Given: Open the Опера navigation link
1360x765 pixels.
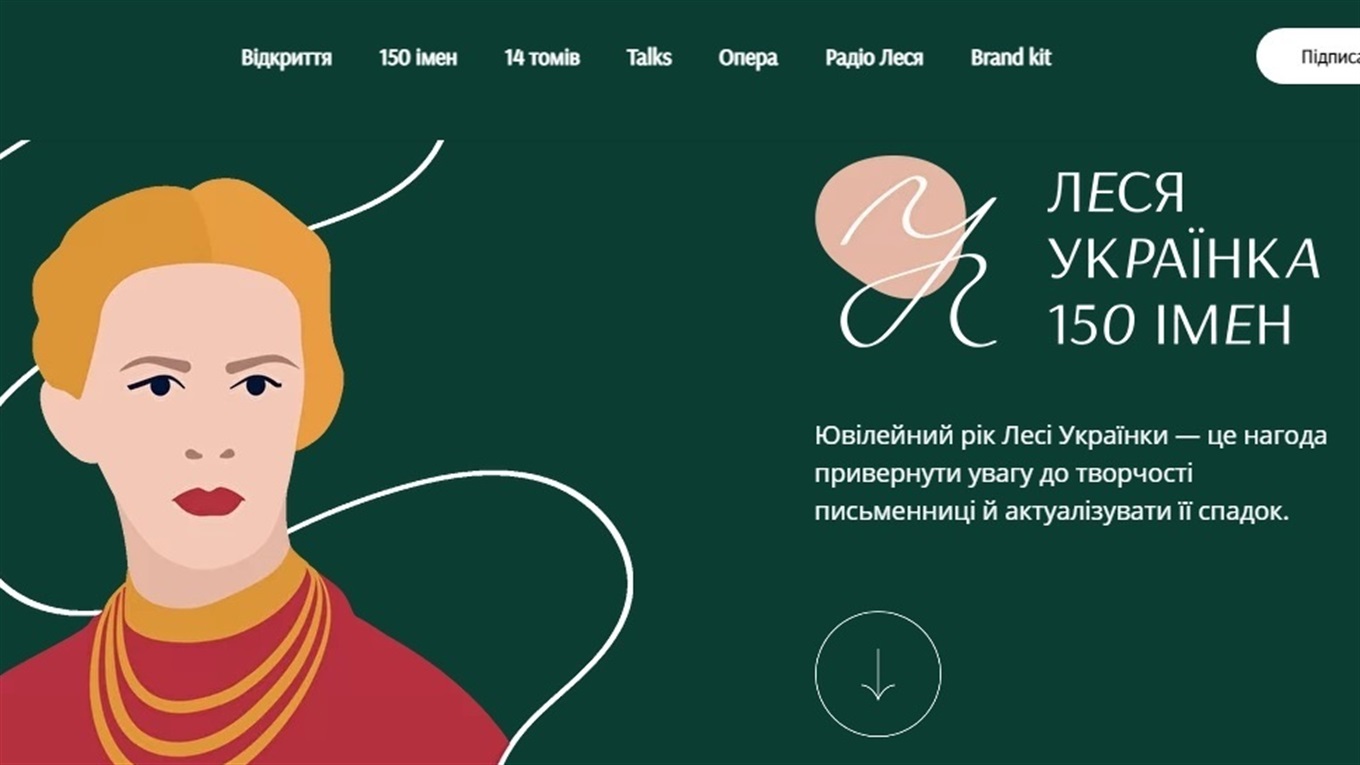Looking at the screenshot, I should pyautogui.click(x=748, y=58).
